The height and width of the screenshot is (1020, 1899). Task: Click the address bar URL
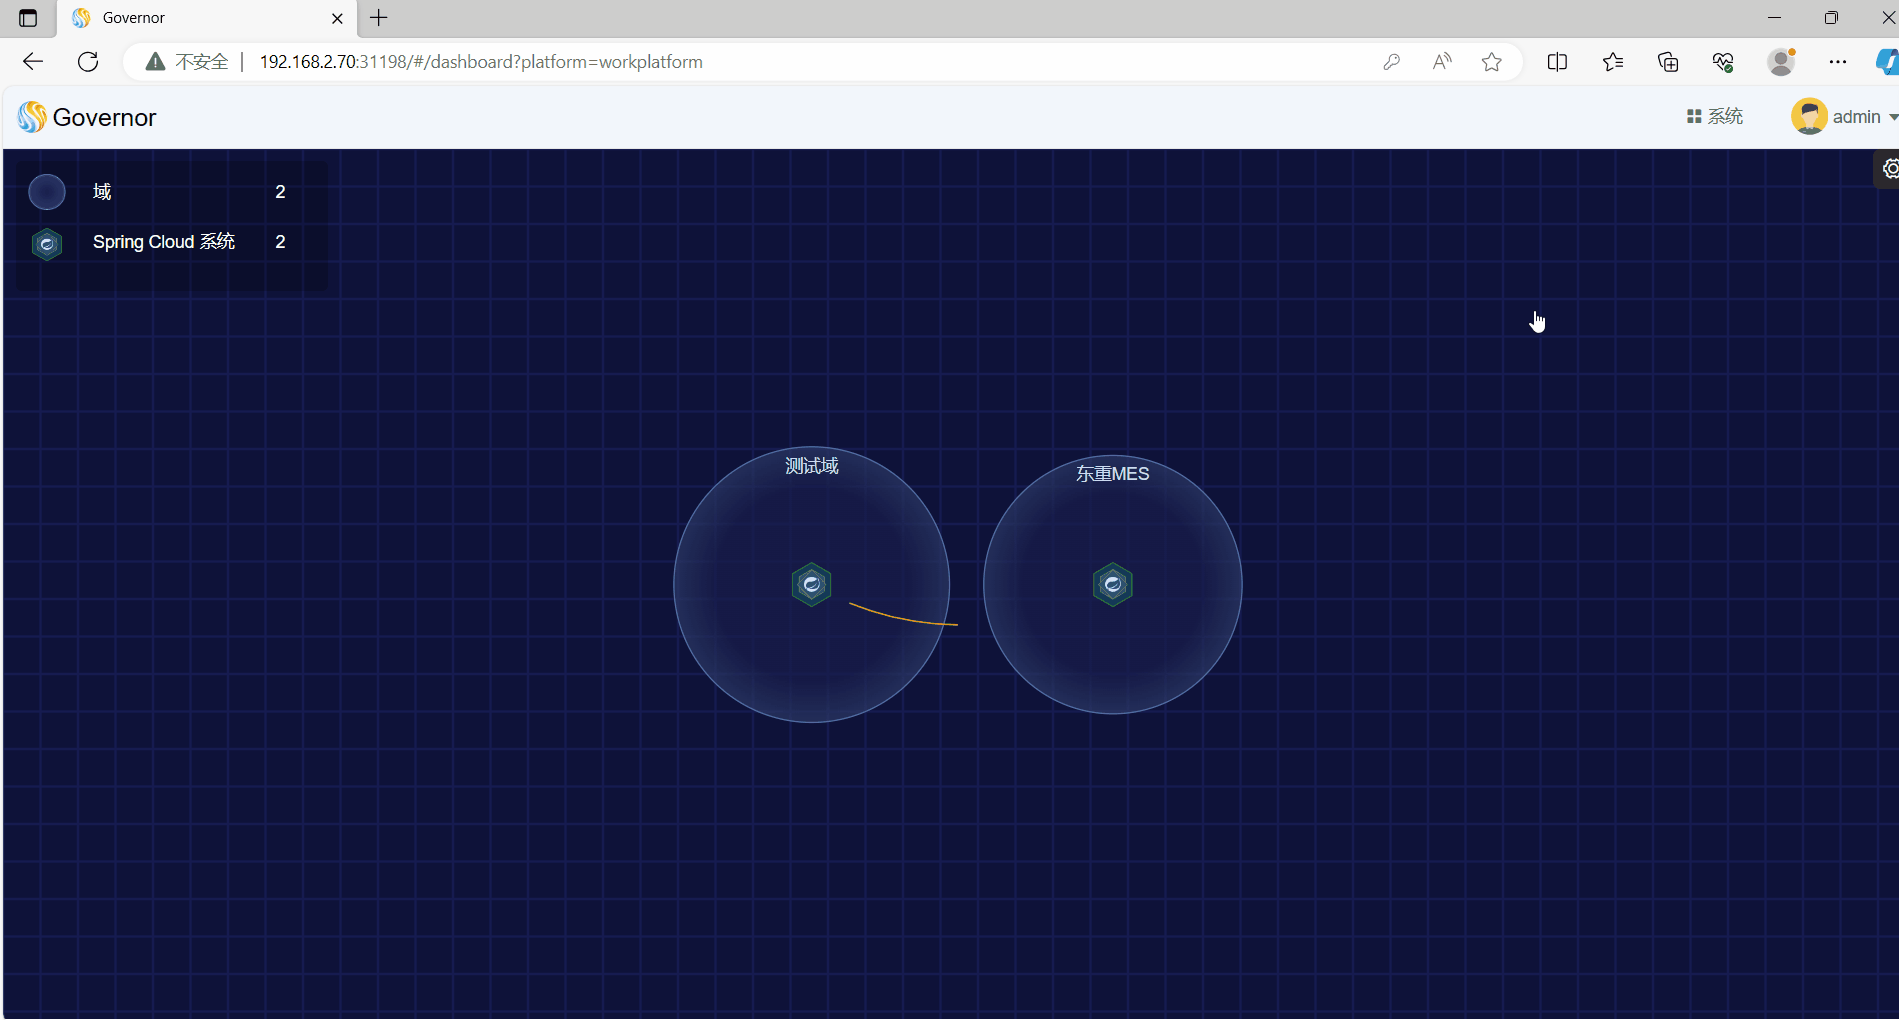480,62
